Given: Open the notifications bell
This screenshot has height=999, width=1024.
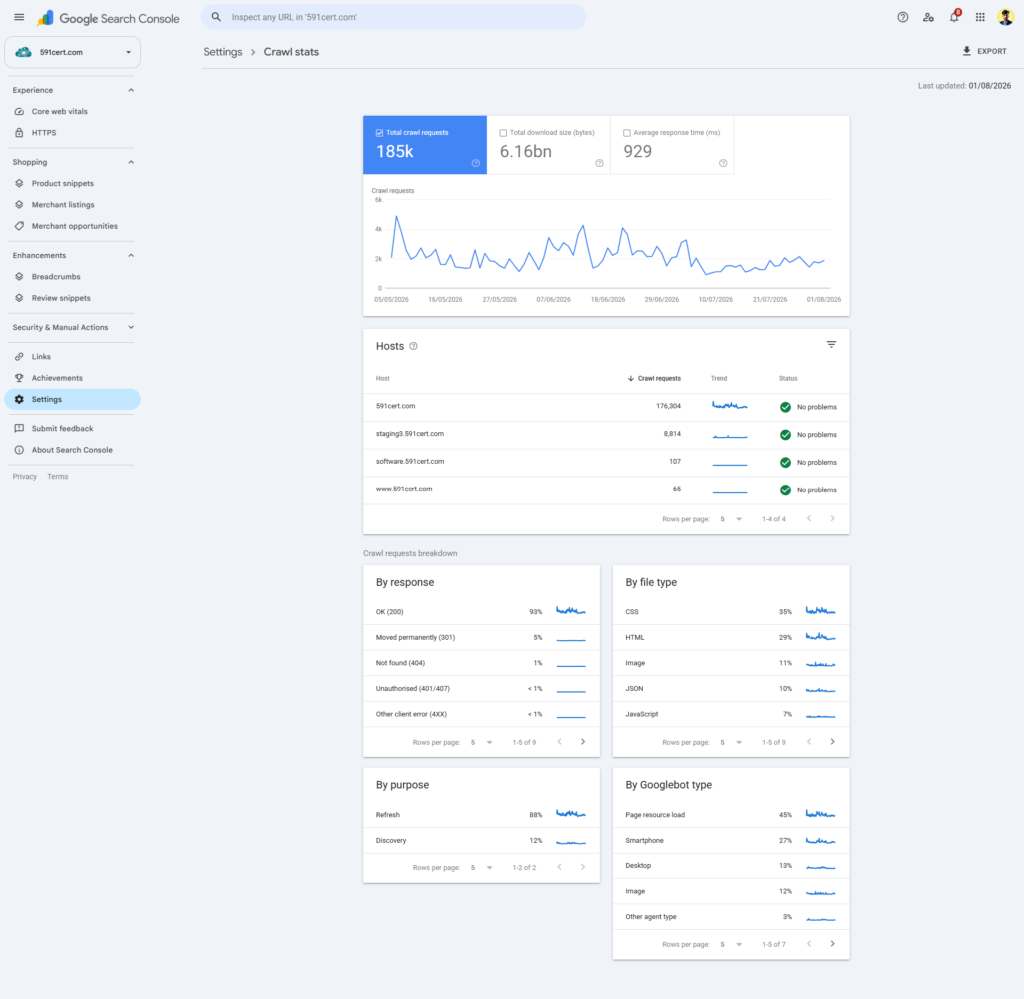Looking at the screenshot, I should tap(954, 17).
